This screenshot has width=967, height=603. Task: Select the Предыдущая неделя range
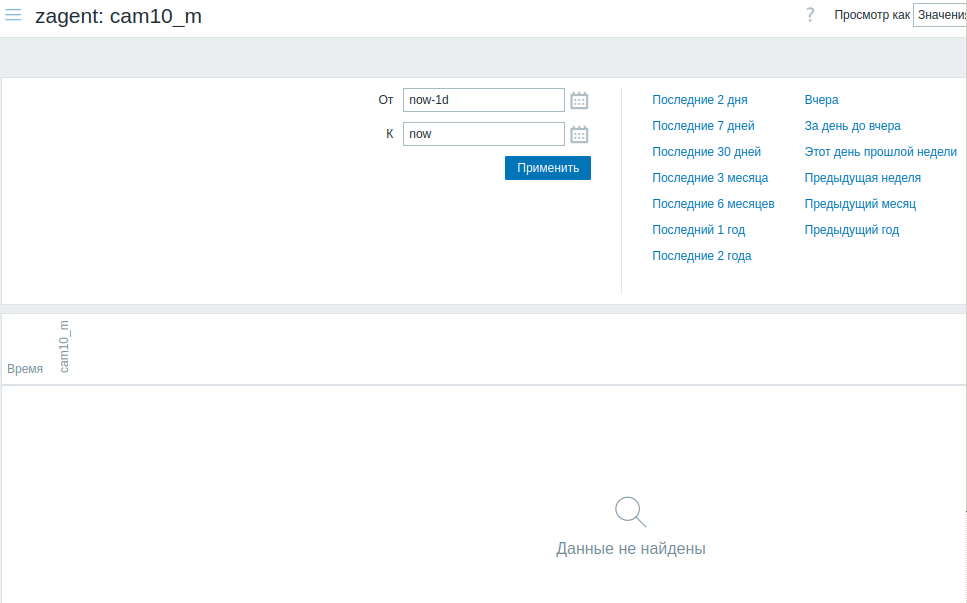coord(861,177)
